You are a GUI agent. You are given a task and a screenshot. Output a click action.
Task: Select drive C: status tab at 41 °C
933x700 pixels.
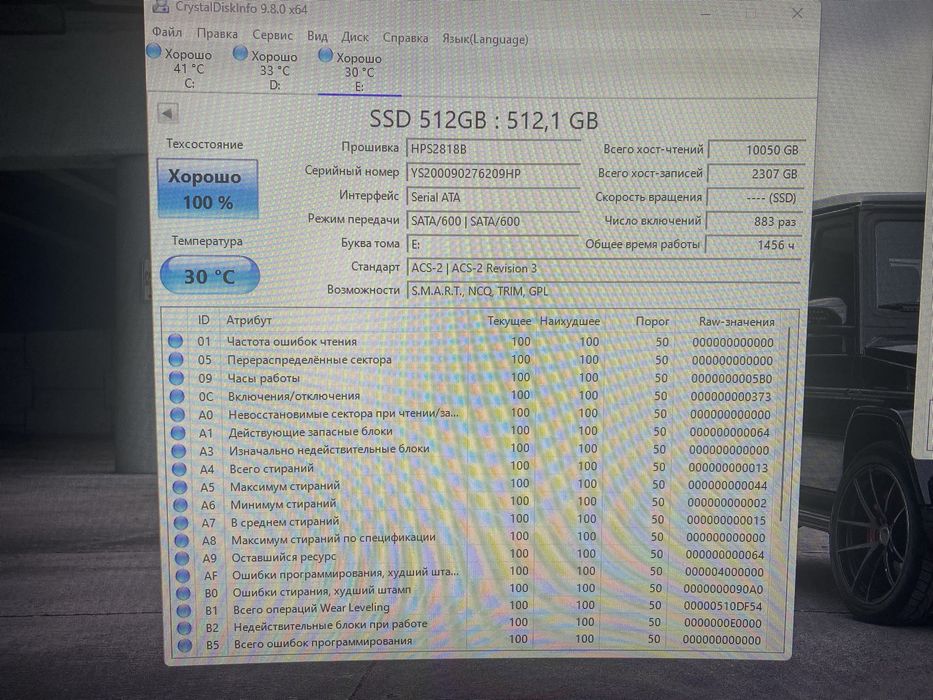[x=180, y=67]
